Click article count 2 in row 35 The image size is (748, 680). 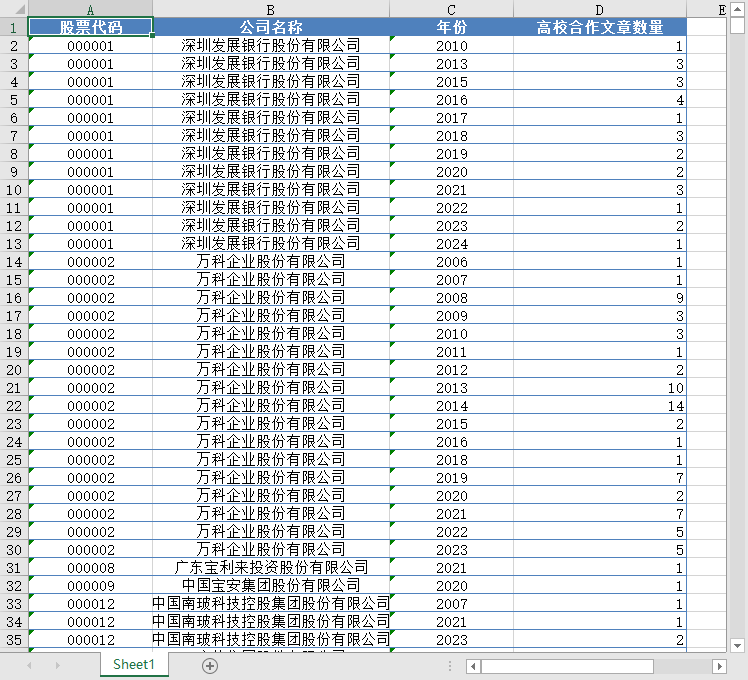pos(600,639)
